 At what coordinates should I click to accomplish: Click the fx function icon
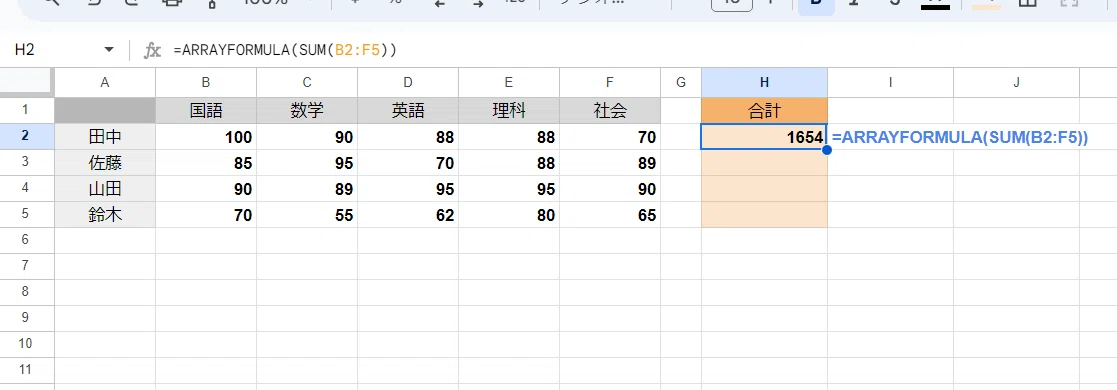pos(152,50)
